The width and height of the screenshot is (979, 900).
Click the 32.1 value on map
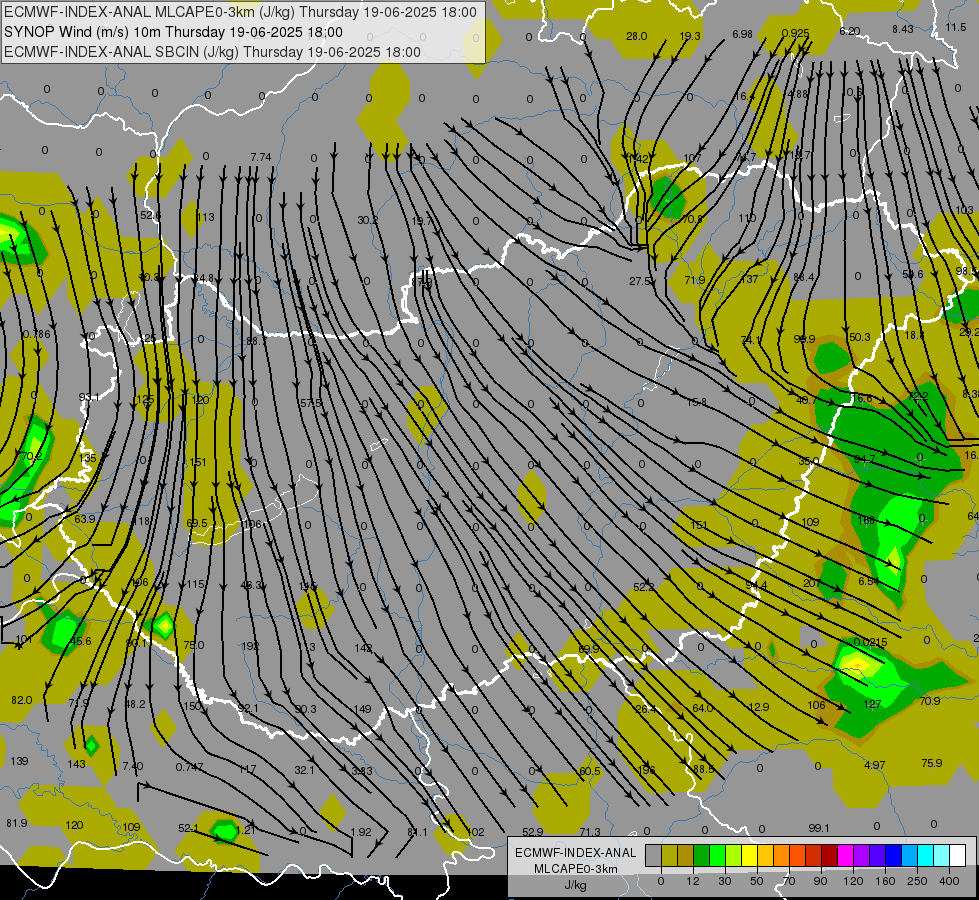[305, 771]
